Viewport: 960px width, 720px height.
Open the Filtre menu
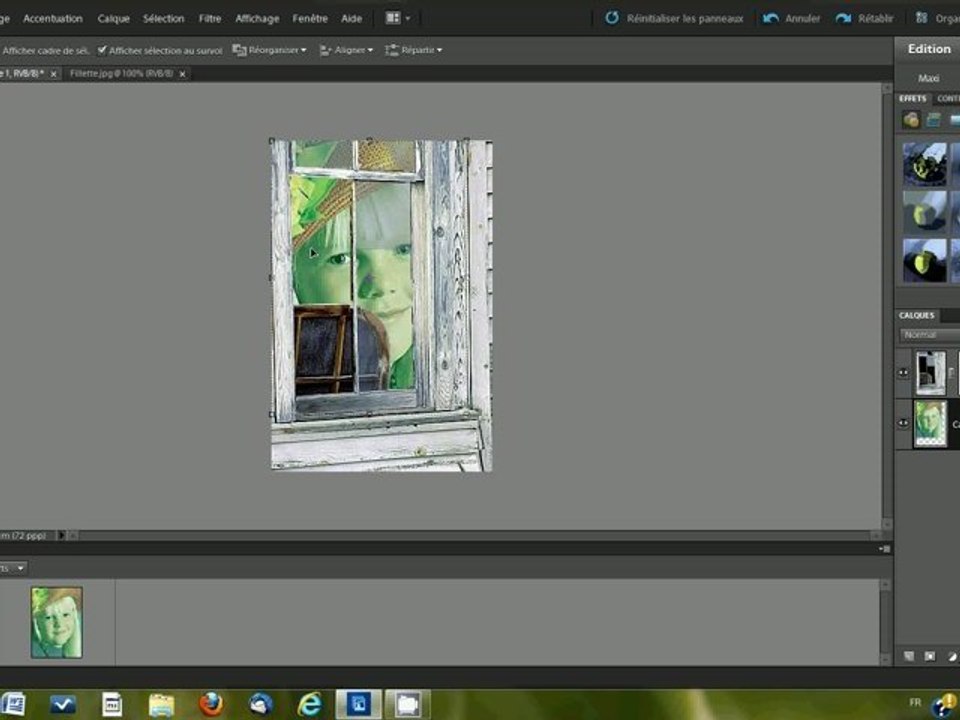[x=210, y=18]
